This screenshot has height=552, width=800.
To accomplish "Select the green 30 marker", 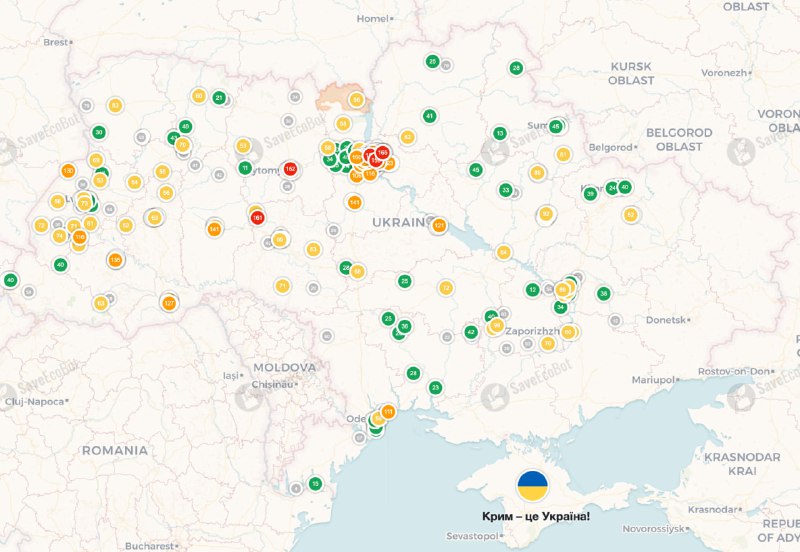I will (x=98, y=132).
